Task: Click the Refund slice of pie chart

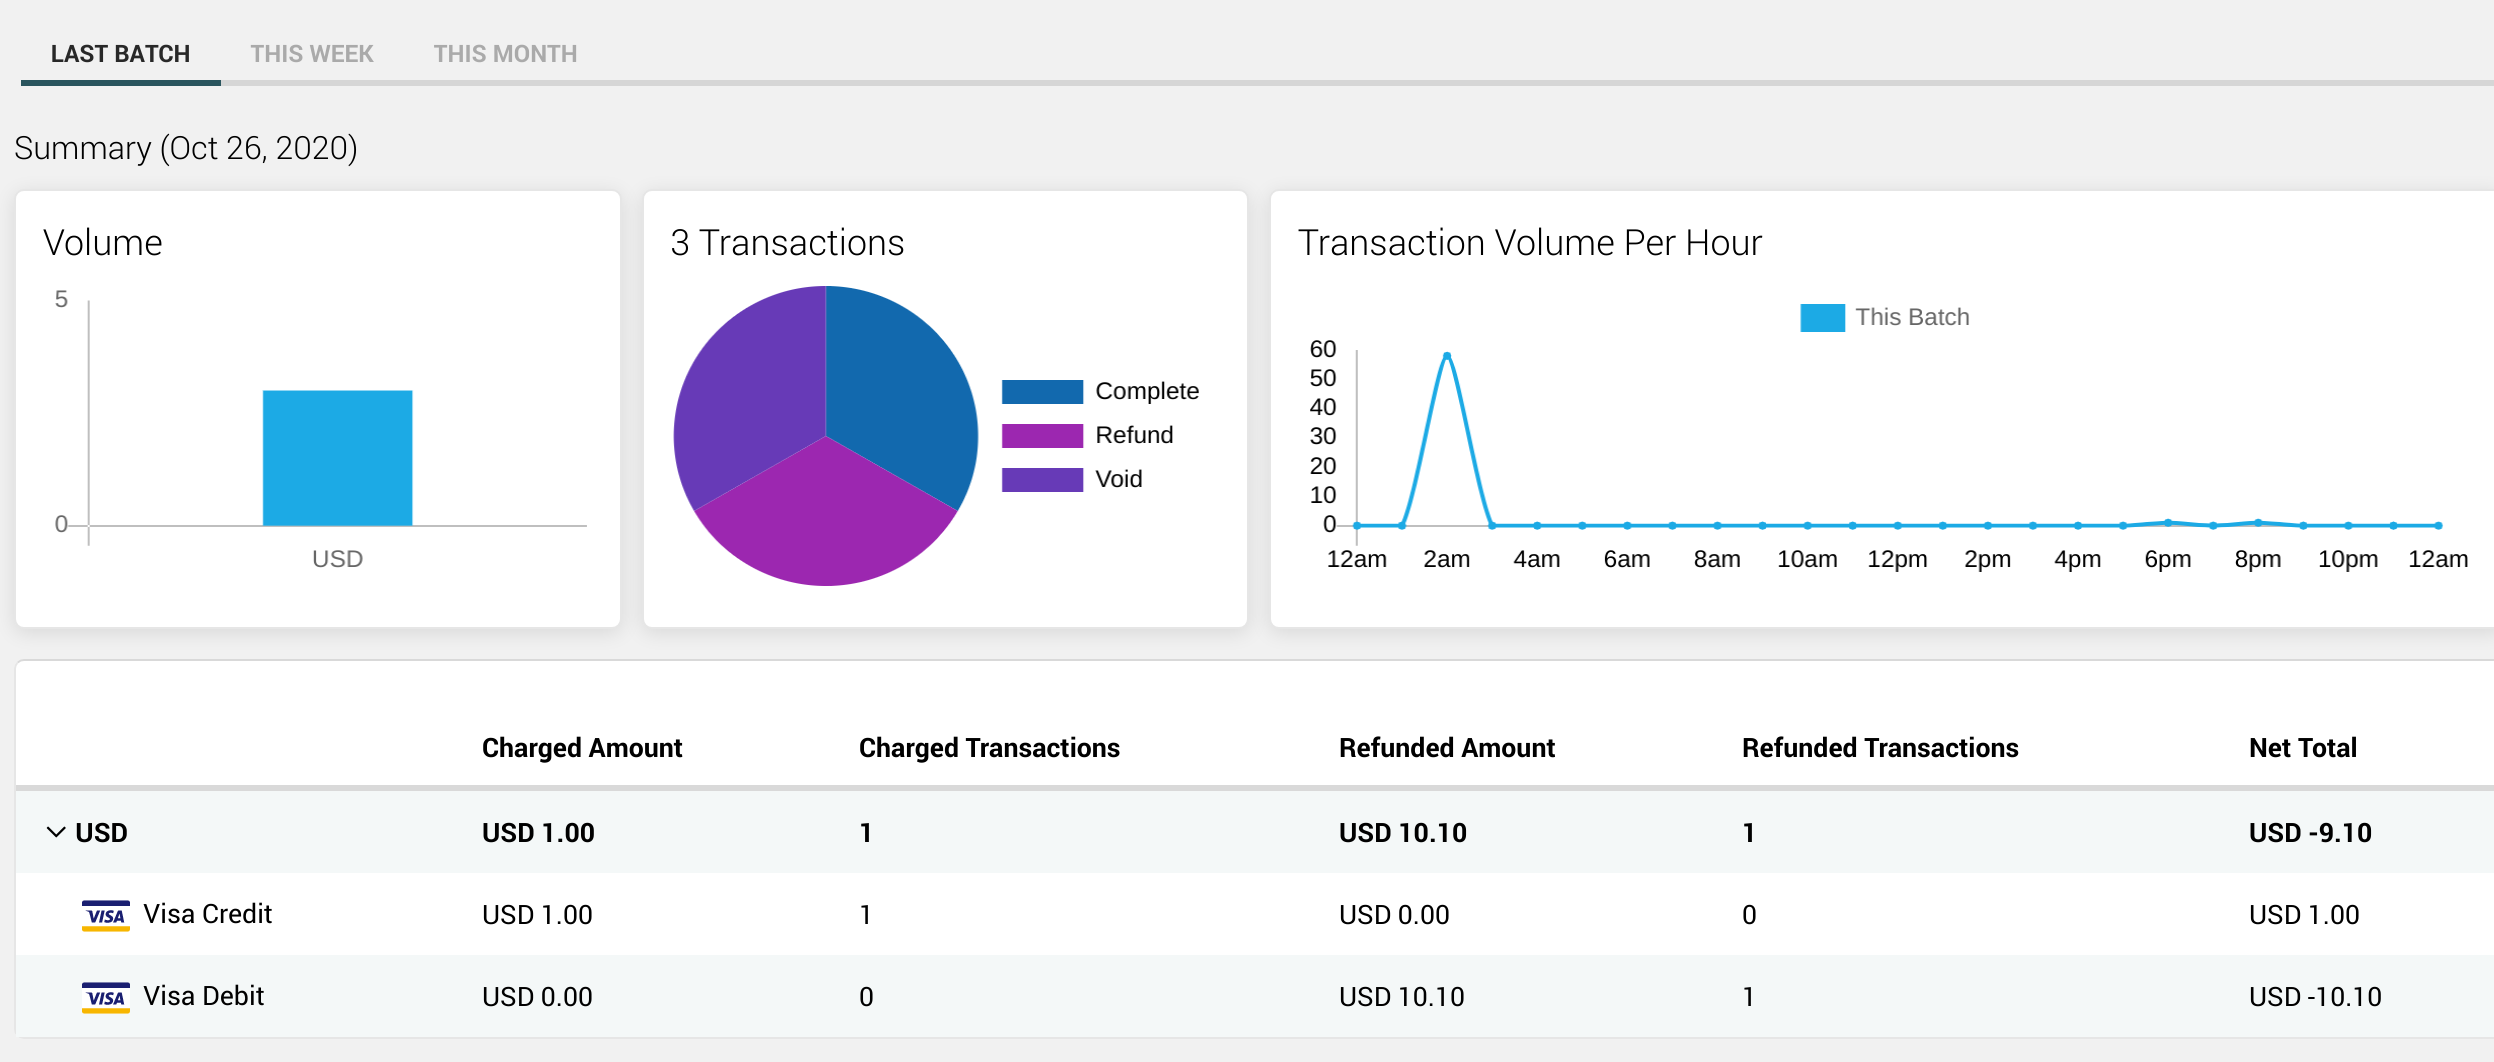Action: pyautogui.click(x=825, y=520)
